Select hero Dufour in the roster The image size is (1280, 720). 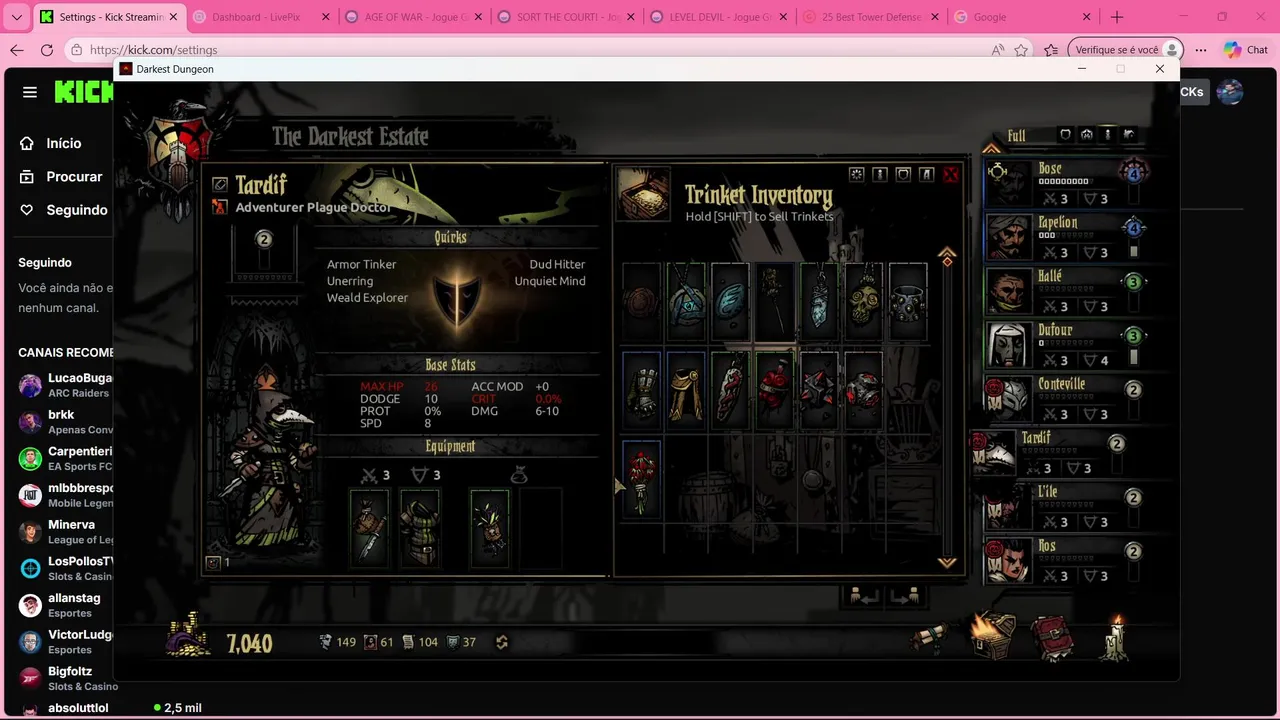(1067, 346)
